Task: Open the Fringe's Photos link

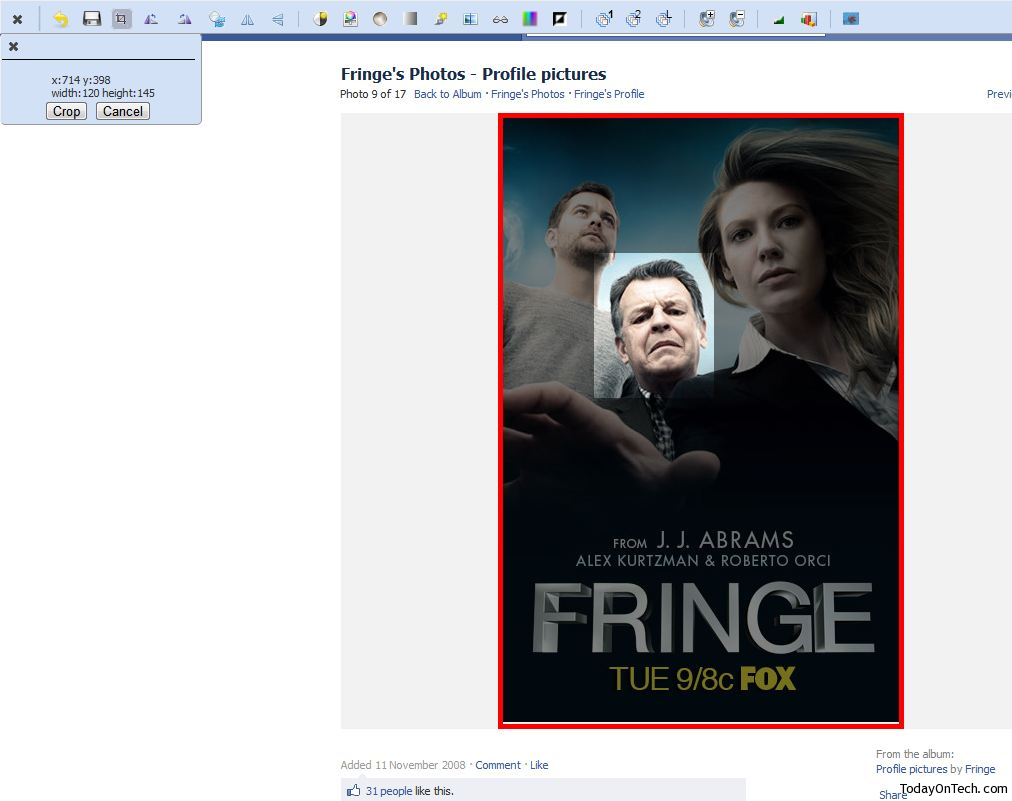Action: (527, 94)
